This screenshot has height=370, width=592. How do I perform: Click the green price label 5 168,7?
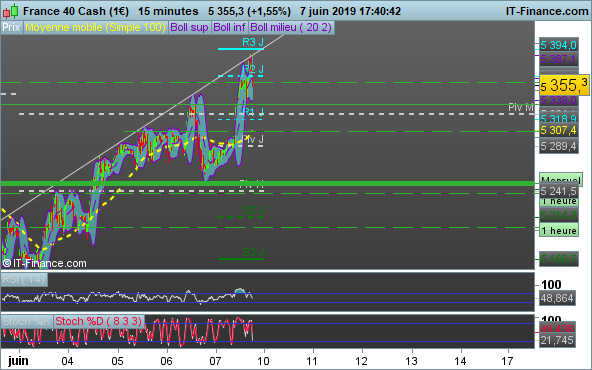tap(559, 259)
